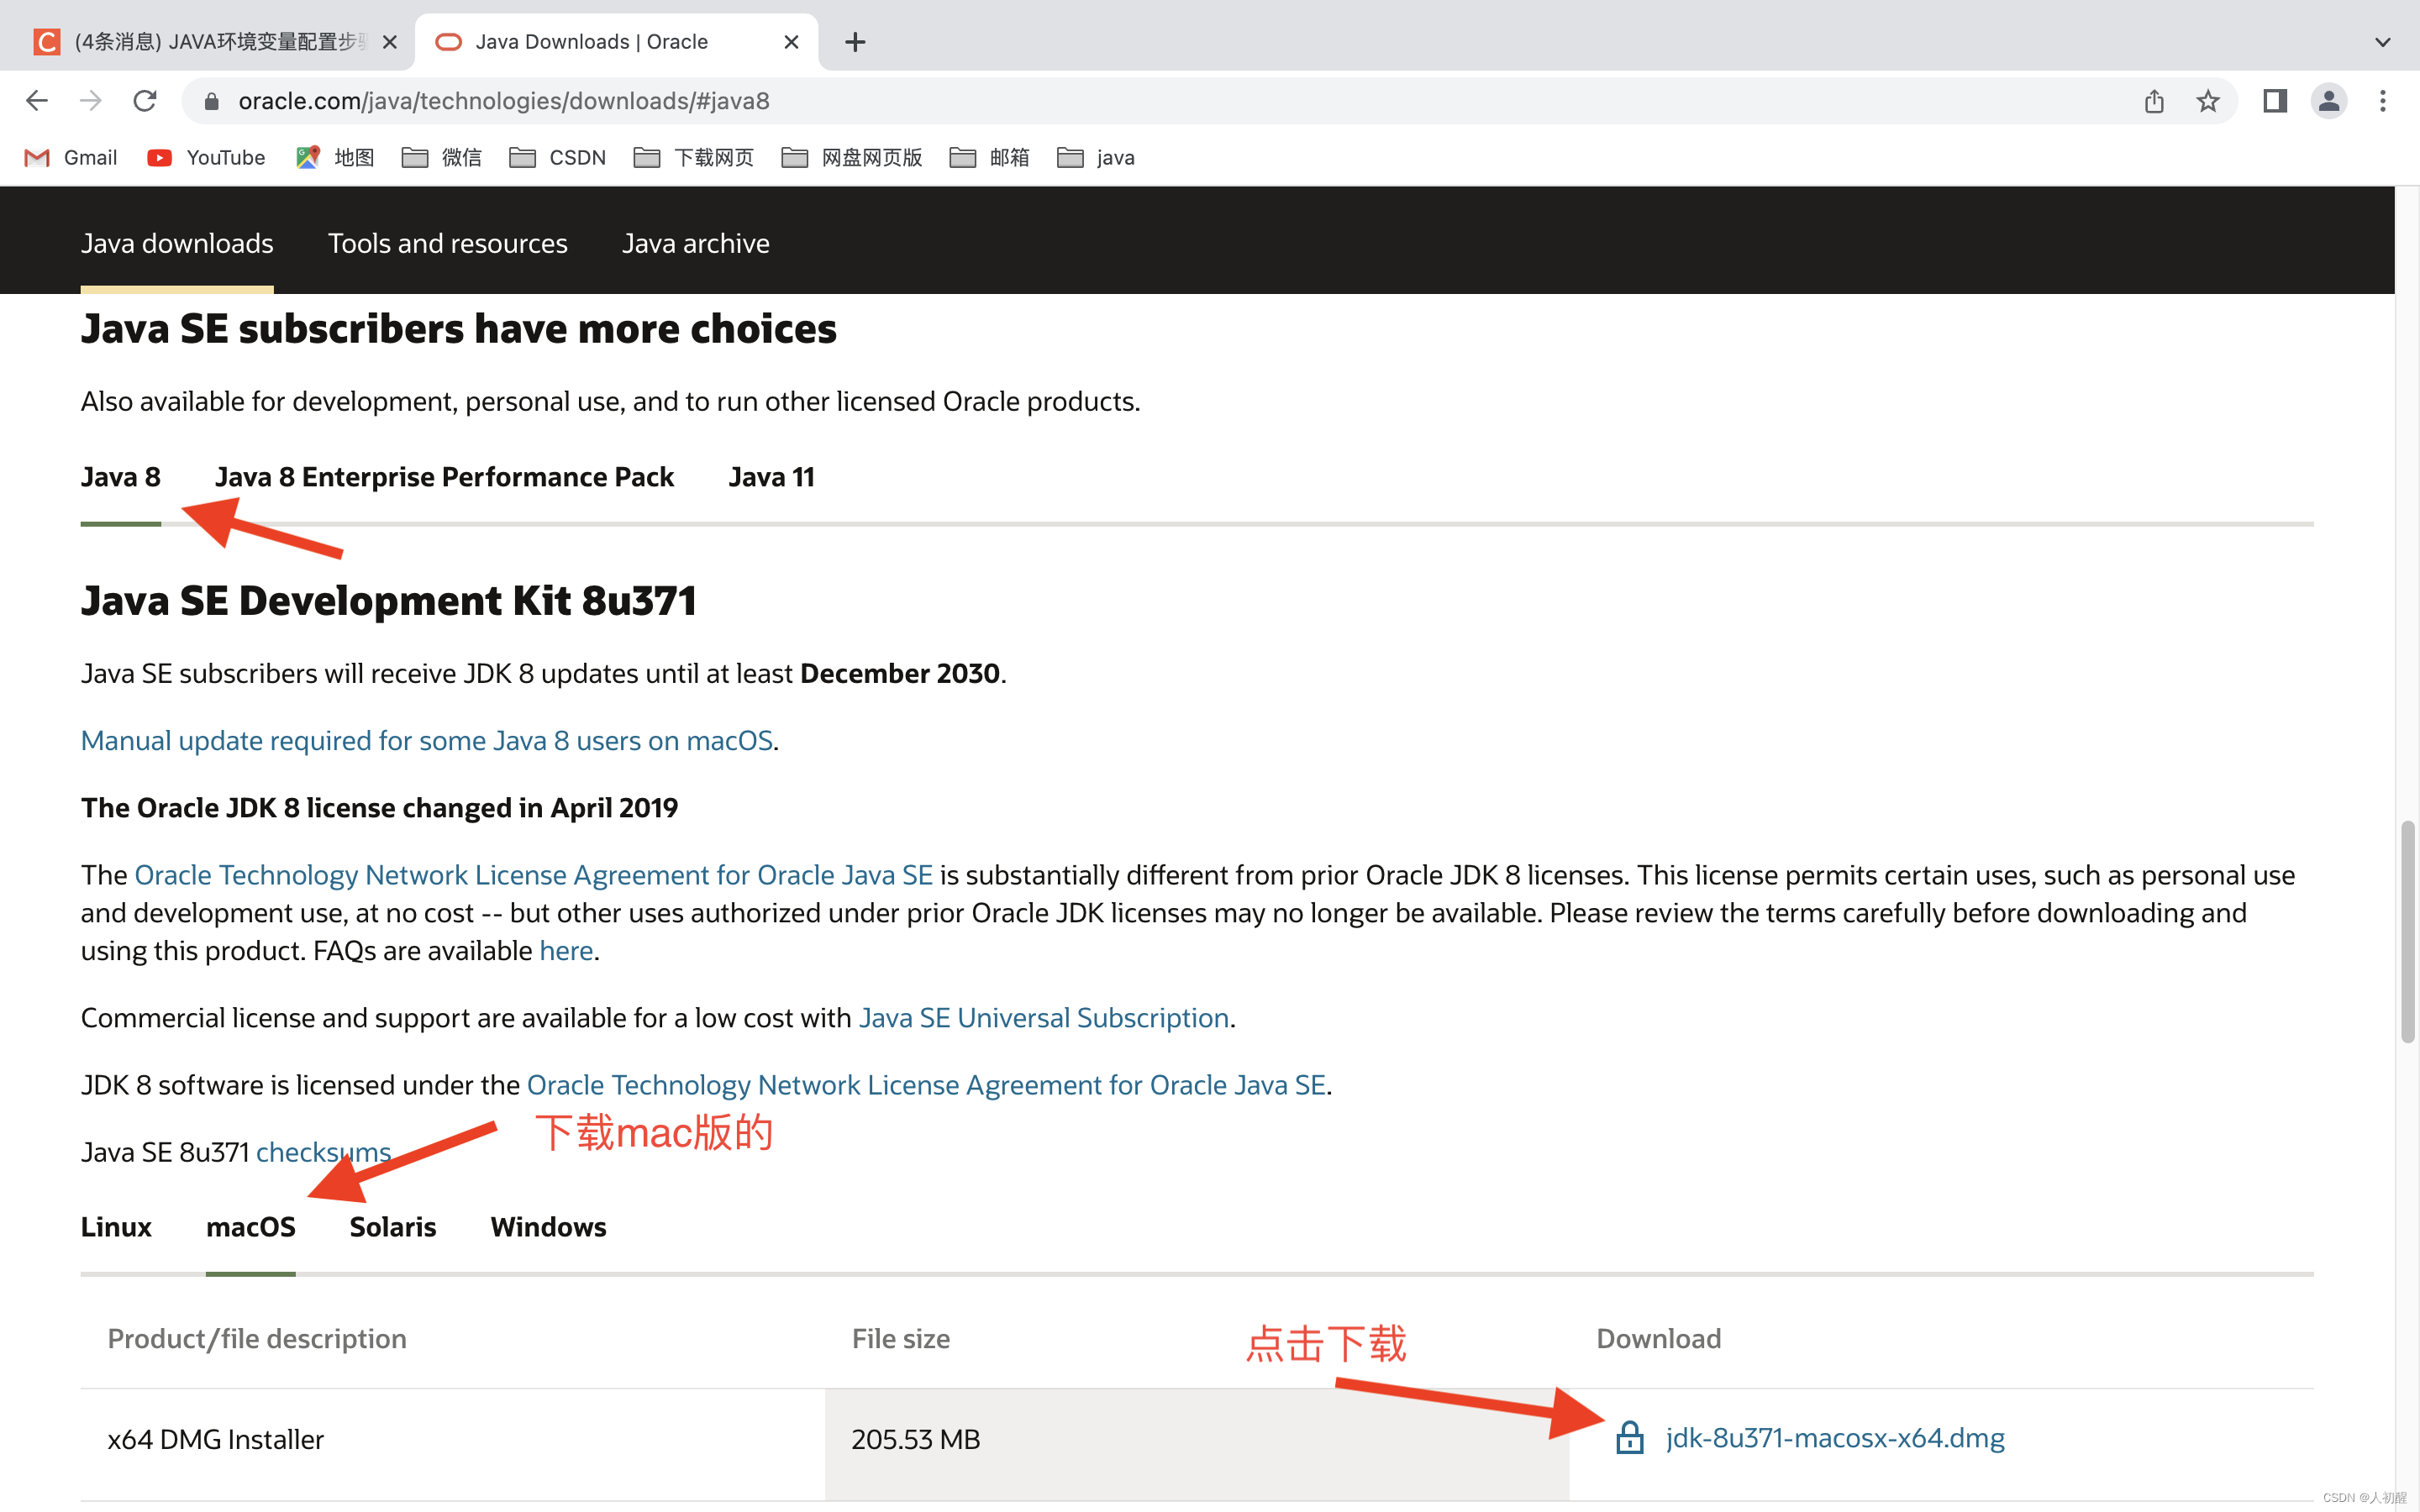This screenshot has height=1512, width=2420.
Task: Open Java SE Universal Subscription link
Action: 1044,1017
